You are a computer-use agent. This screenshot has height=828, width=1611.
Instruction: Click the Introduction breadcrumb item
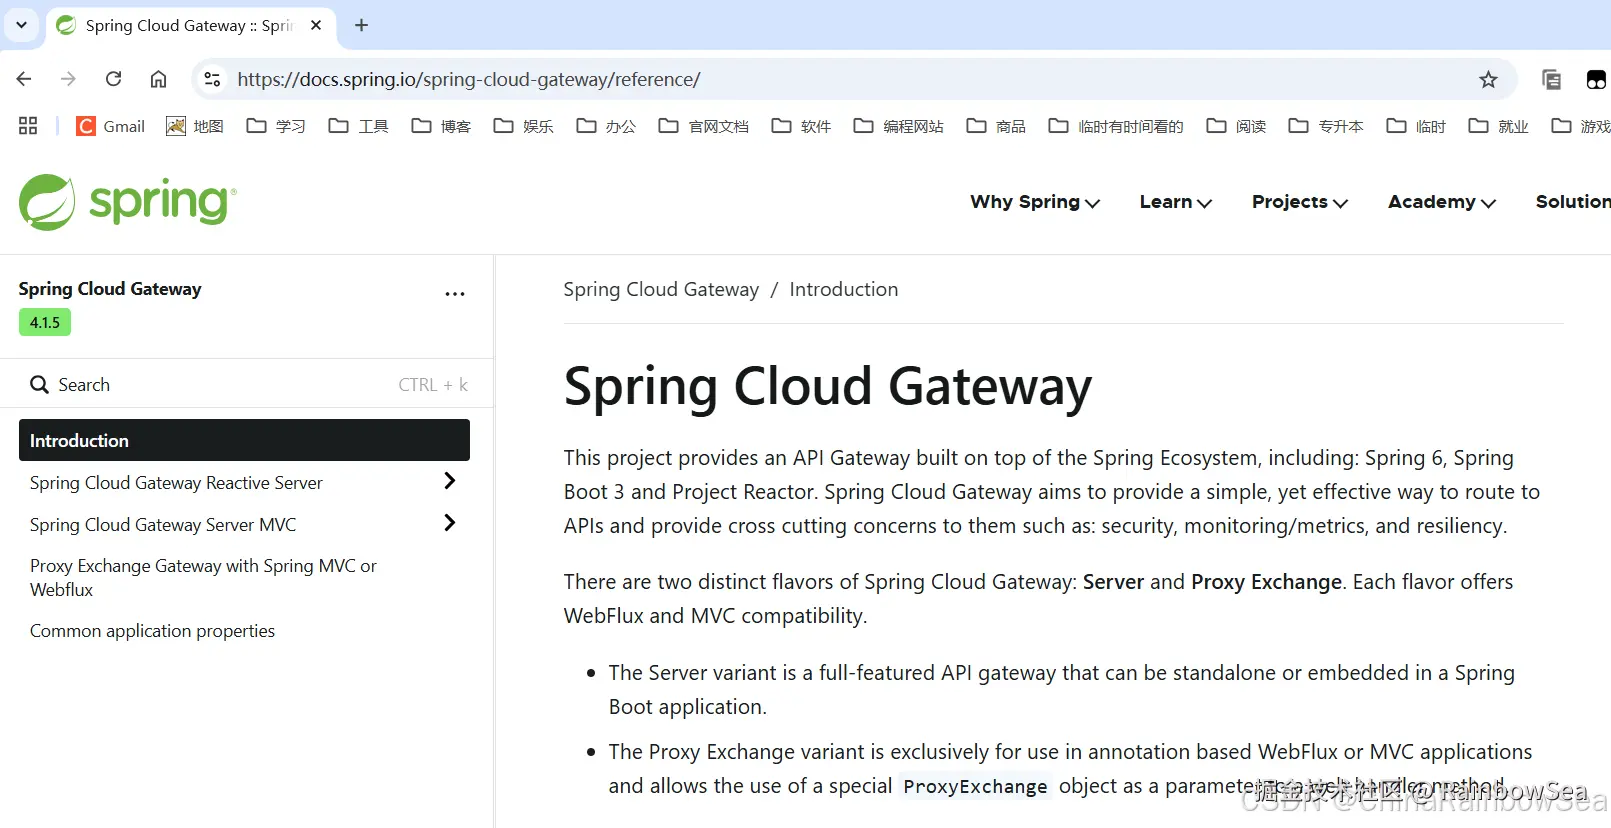pyautogui.click(x=844, y=289)
